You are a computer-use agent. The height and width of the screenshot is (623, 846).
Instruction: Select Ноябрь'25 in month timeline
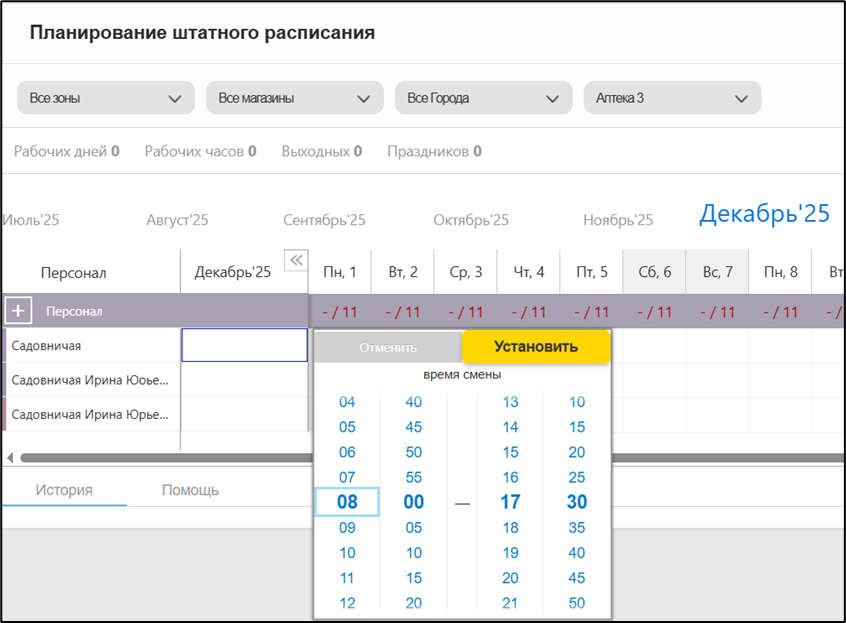point(618,220)
